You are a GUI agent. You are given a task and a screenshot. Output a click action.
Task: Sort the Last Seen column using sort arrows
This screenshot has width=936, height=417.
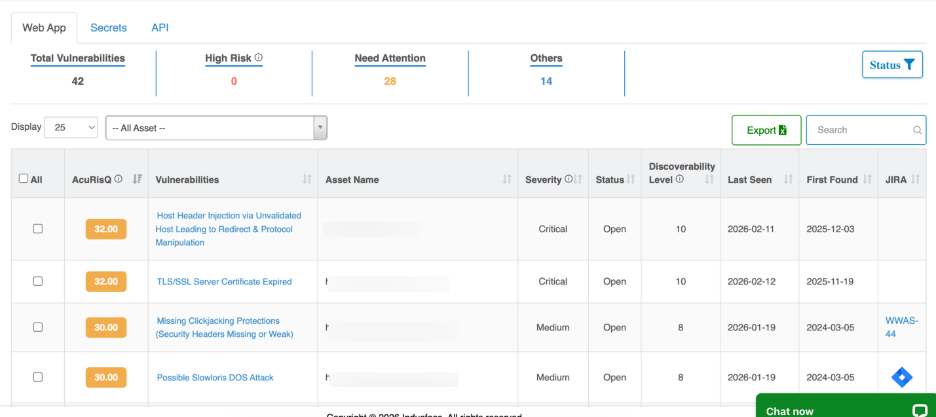pos(788,180)
